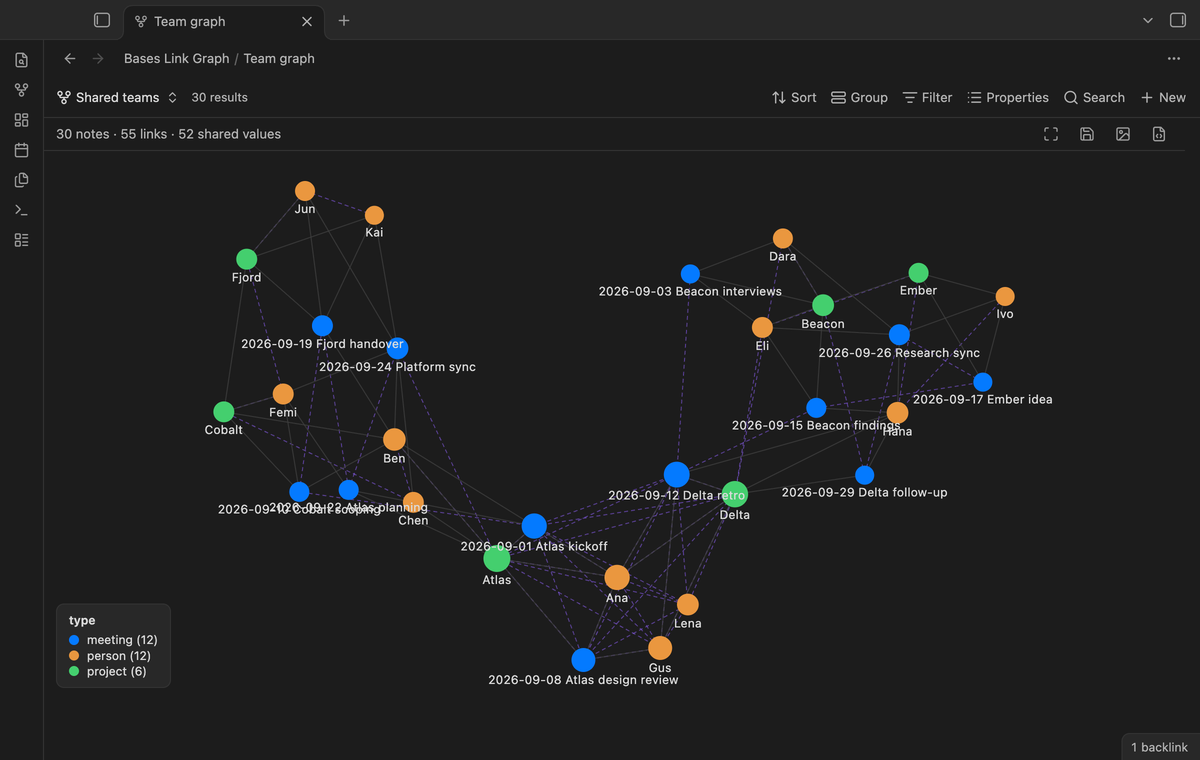Create a New note entry

click(1163, 97)
